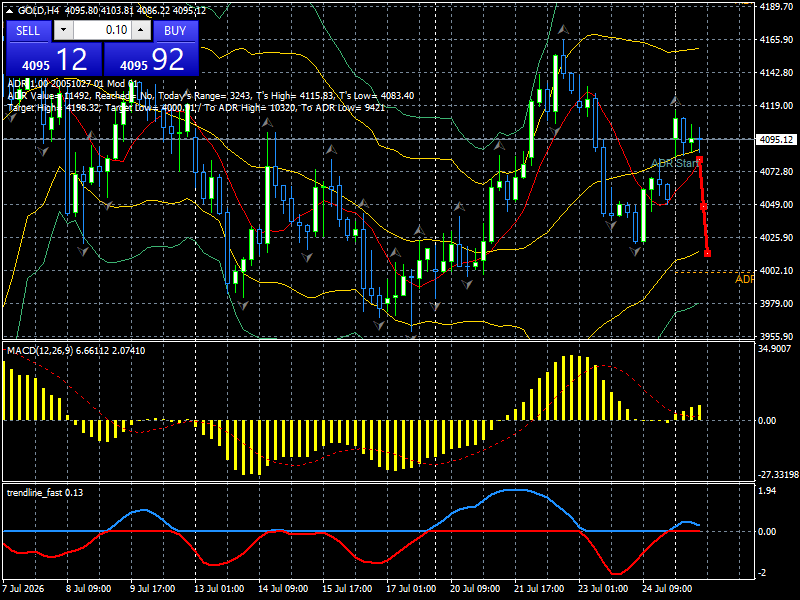Click the 13 Jul 01:00 time label

coord(219,589)
